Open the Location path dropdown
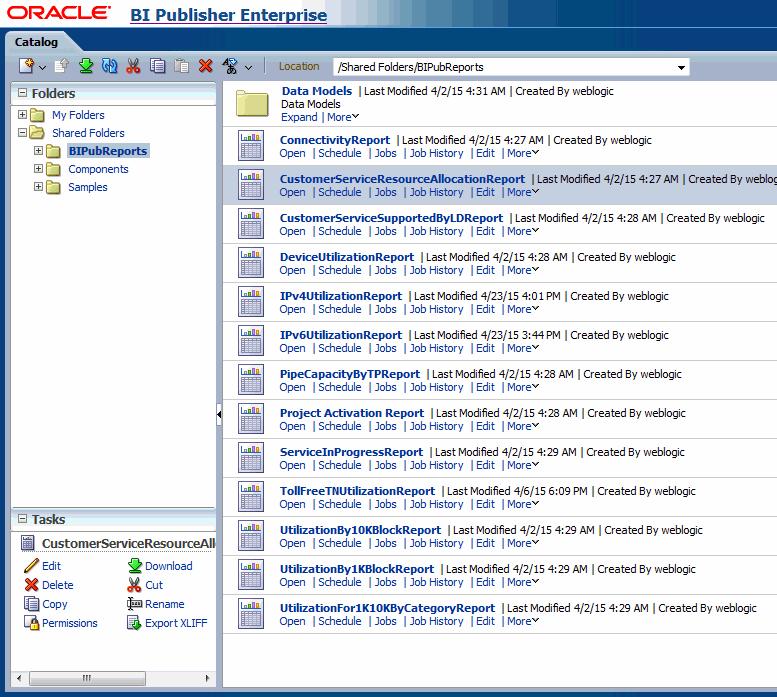The height and width of the screenshot is (697, 777). pyautogui.click(x=681, y=67)
